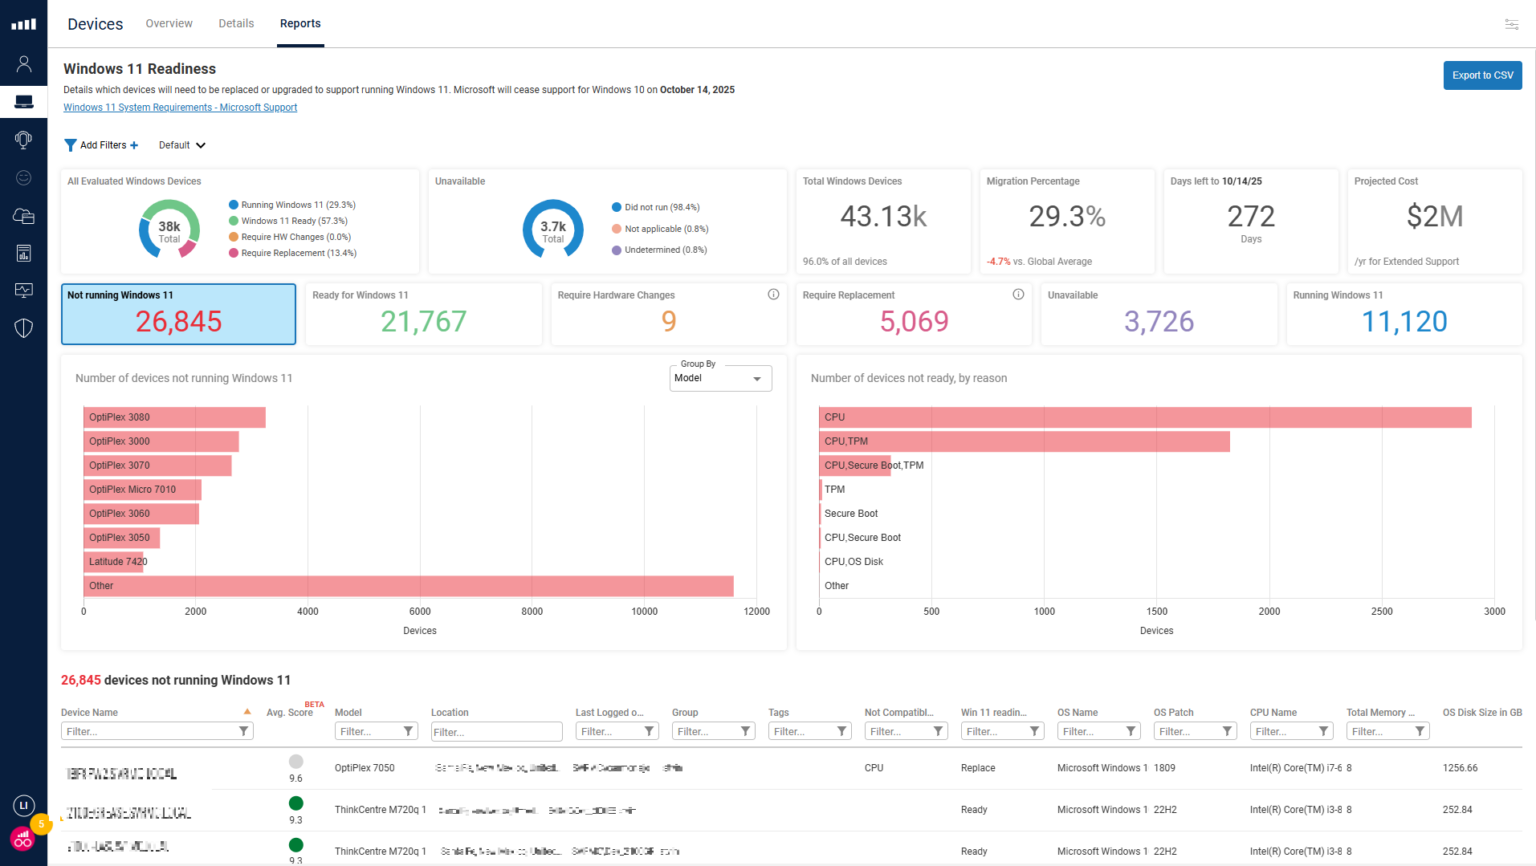Open the smiley sentiment icon in the sidebar
The height and width of the screenshot is (866, 1536).
click(23, 177)
